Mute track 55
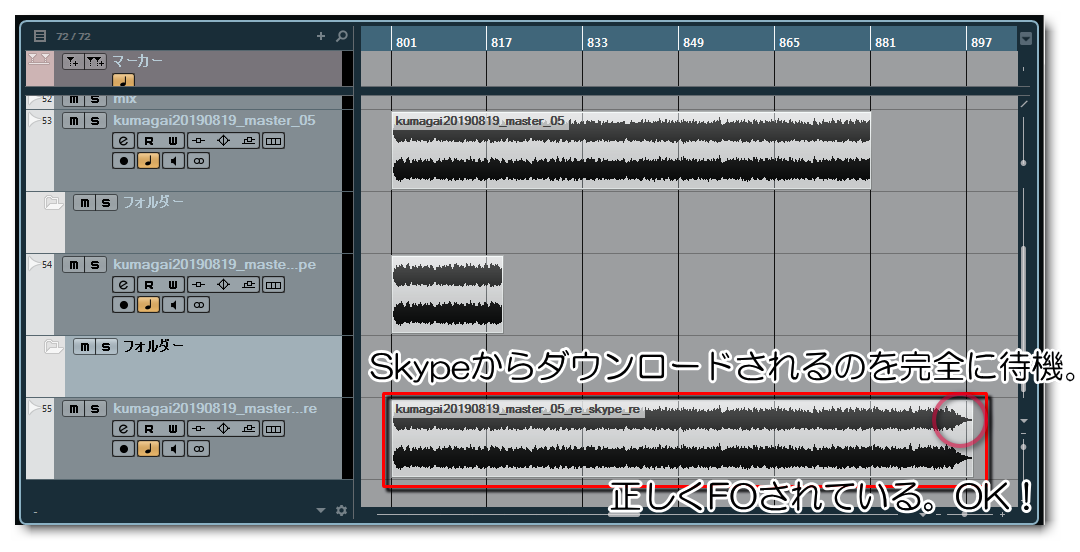 point(74,409)
